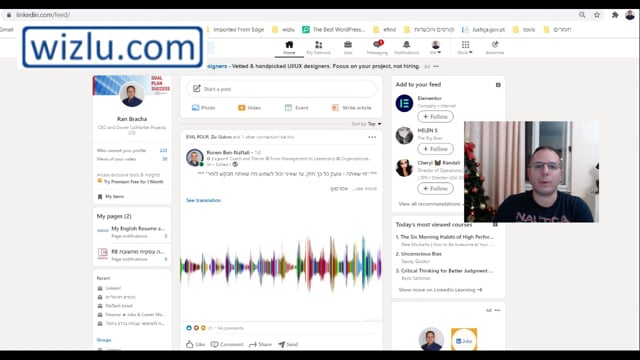Expand the Me profile dropdown

pyautogui.click(x=436, y=48)
